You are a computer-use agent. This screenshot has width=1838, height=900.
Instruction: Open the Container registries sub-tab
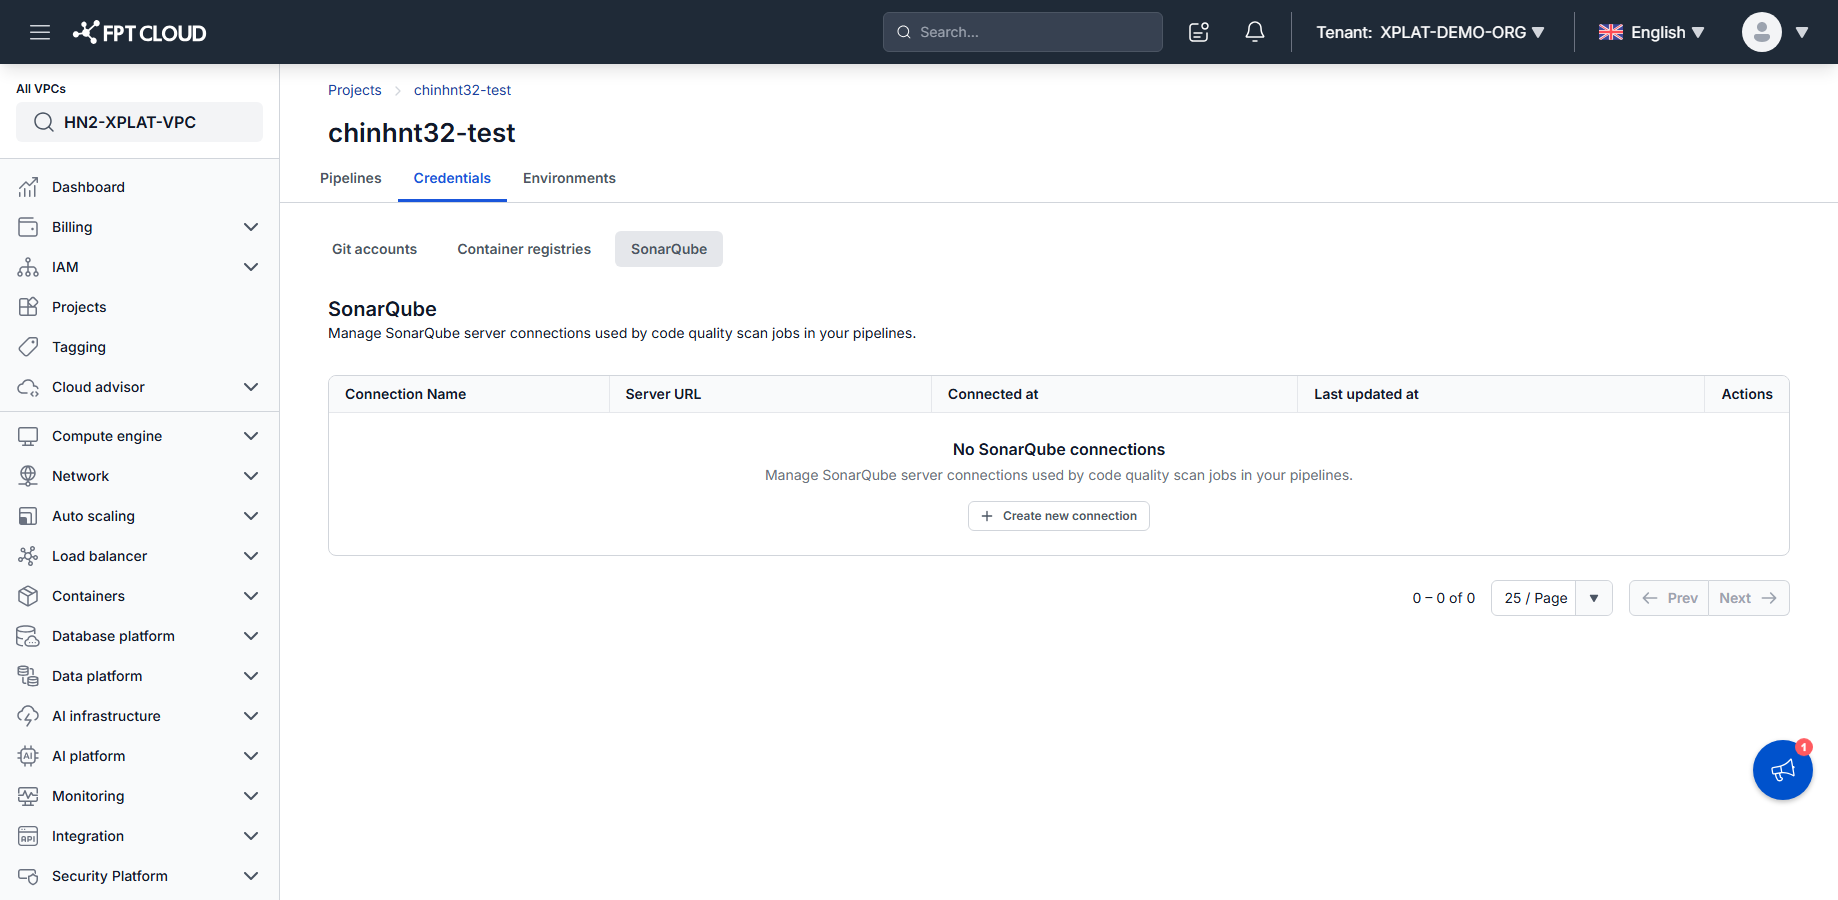524,249
